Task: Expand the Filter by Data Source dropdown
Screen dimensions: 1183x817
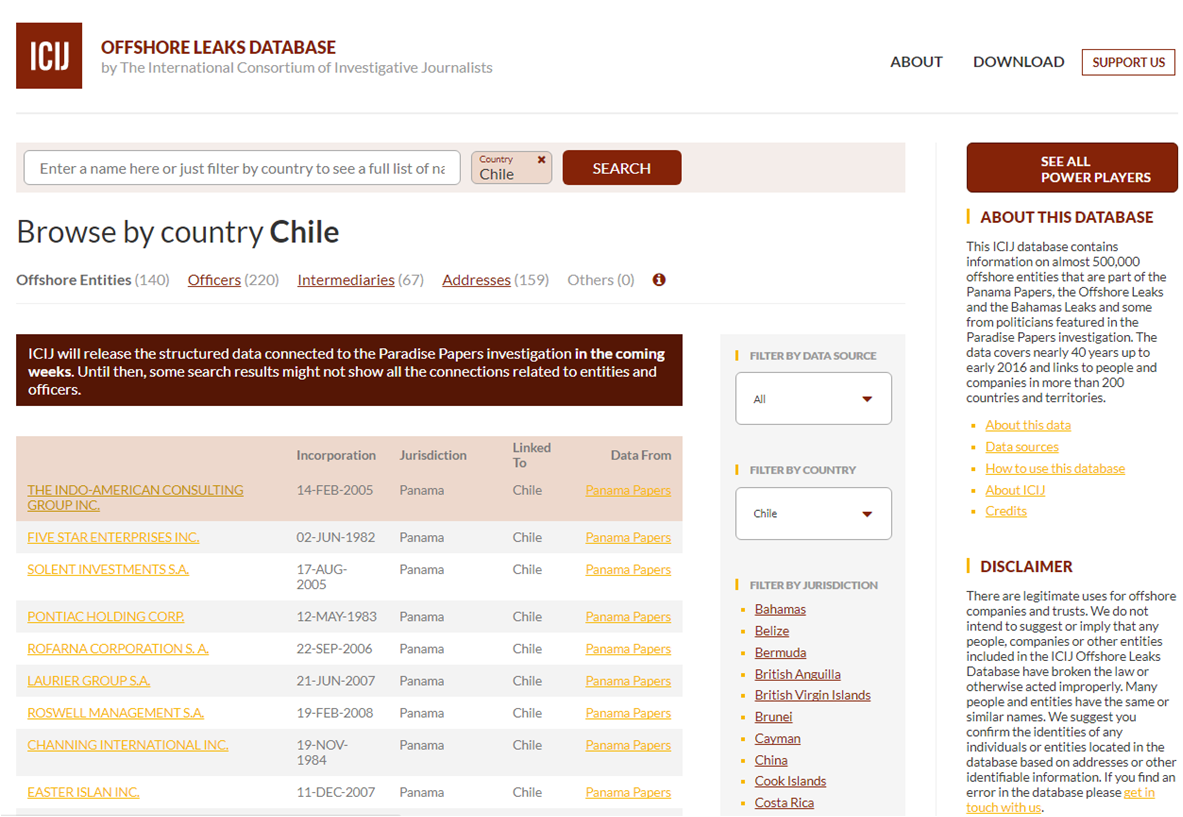Action: coord(813,399)
